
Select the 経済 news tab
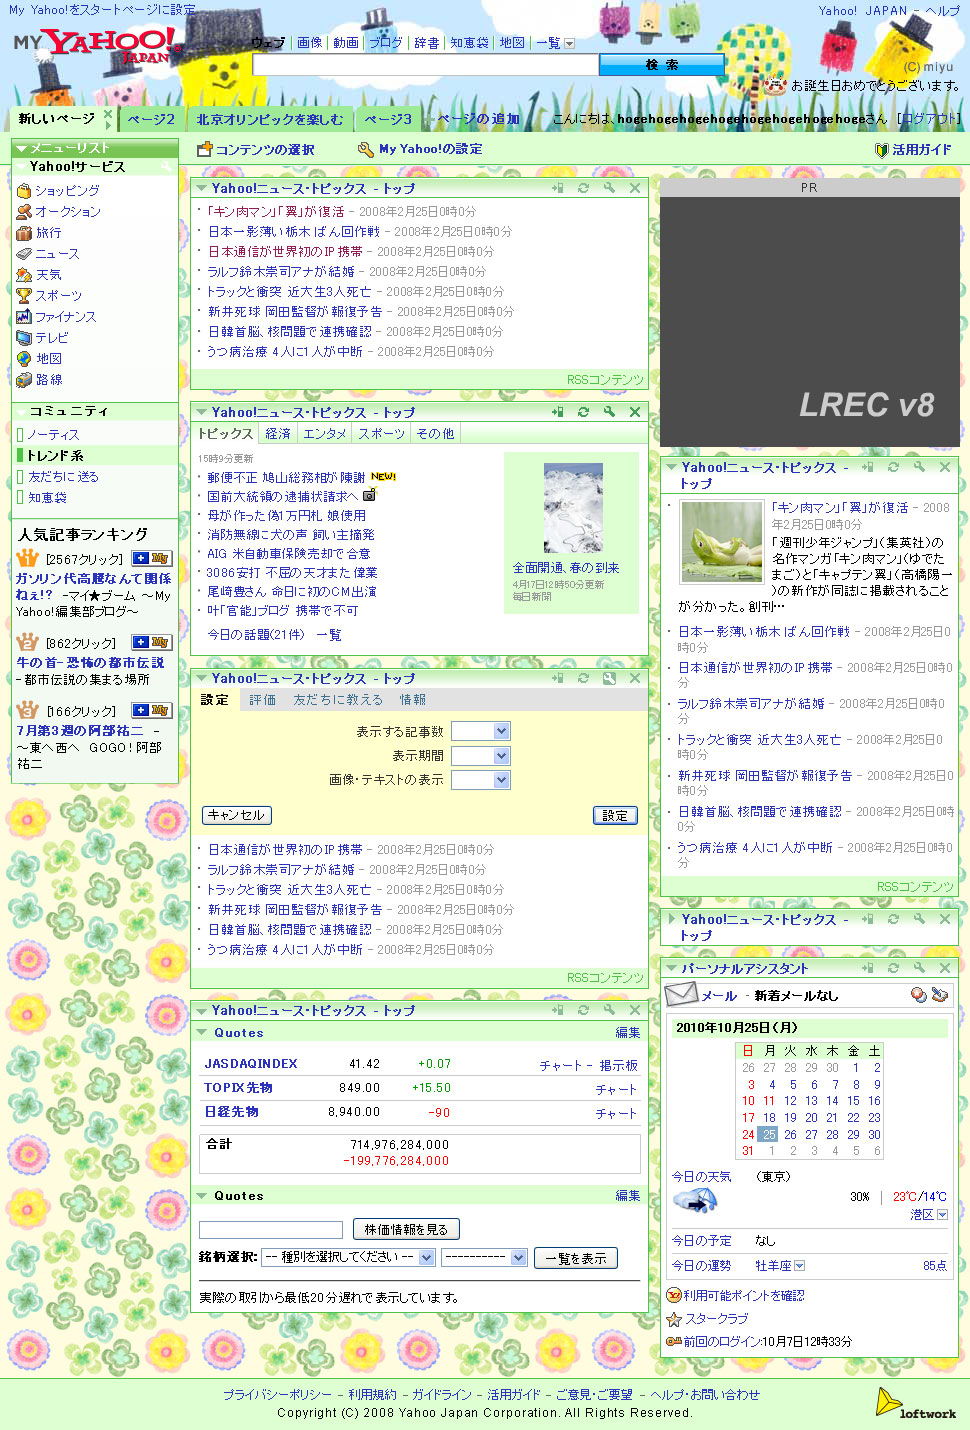tap(278, 433)
